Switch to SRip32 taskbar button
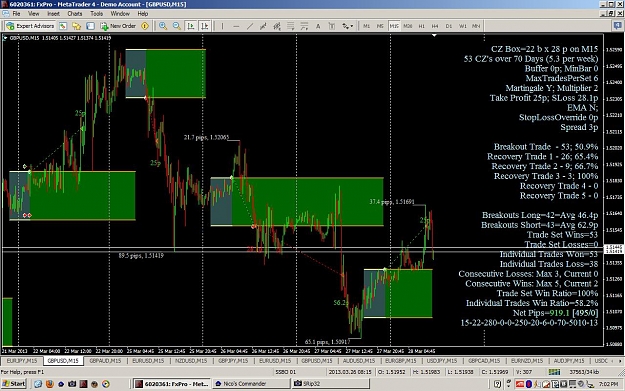 click(x=330, y=383)
